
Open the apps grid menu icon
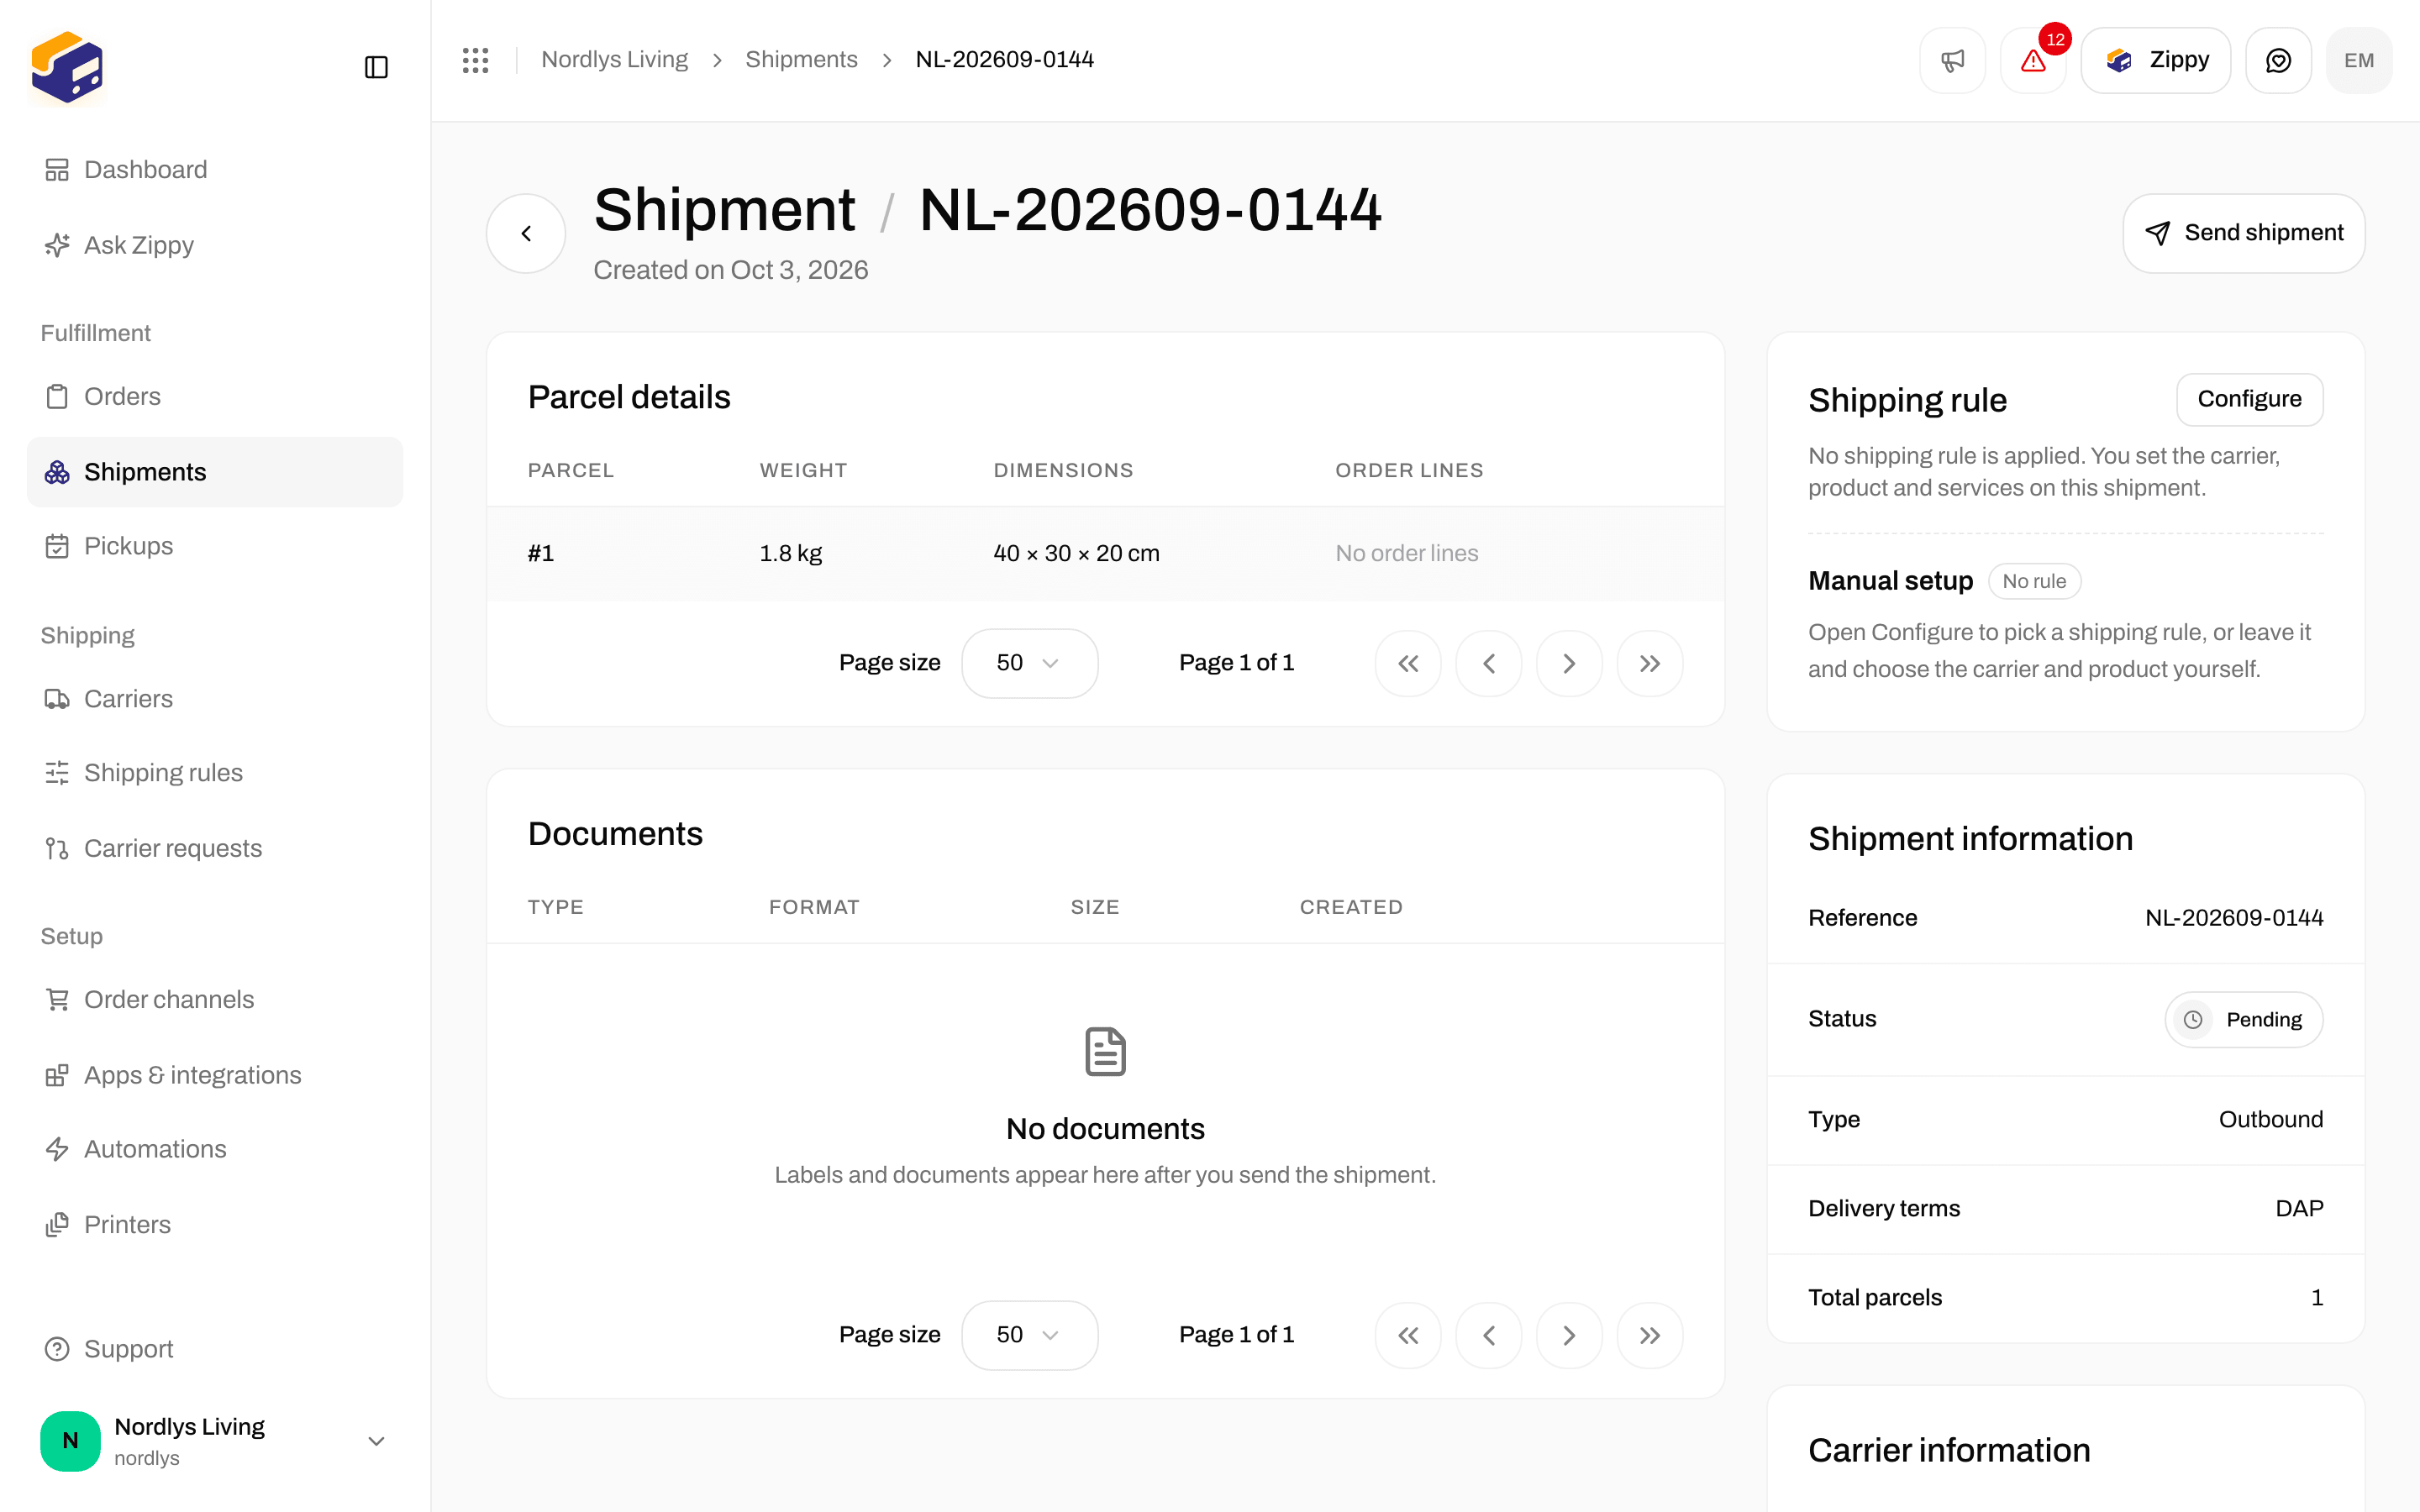476,60
